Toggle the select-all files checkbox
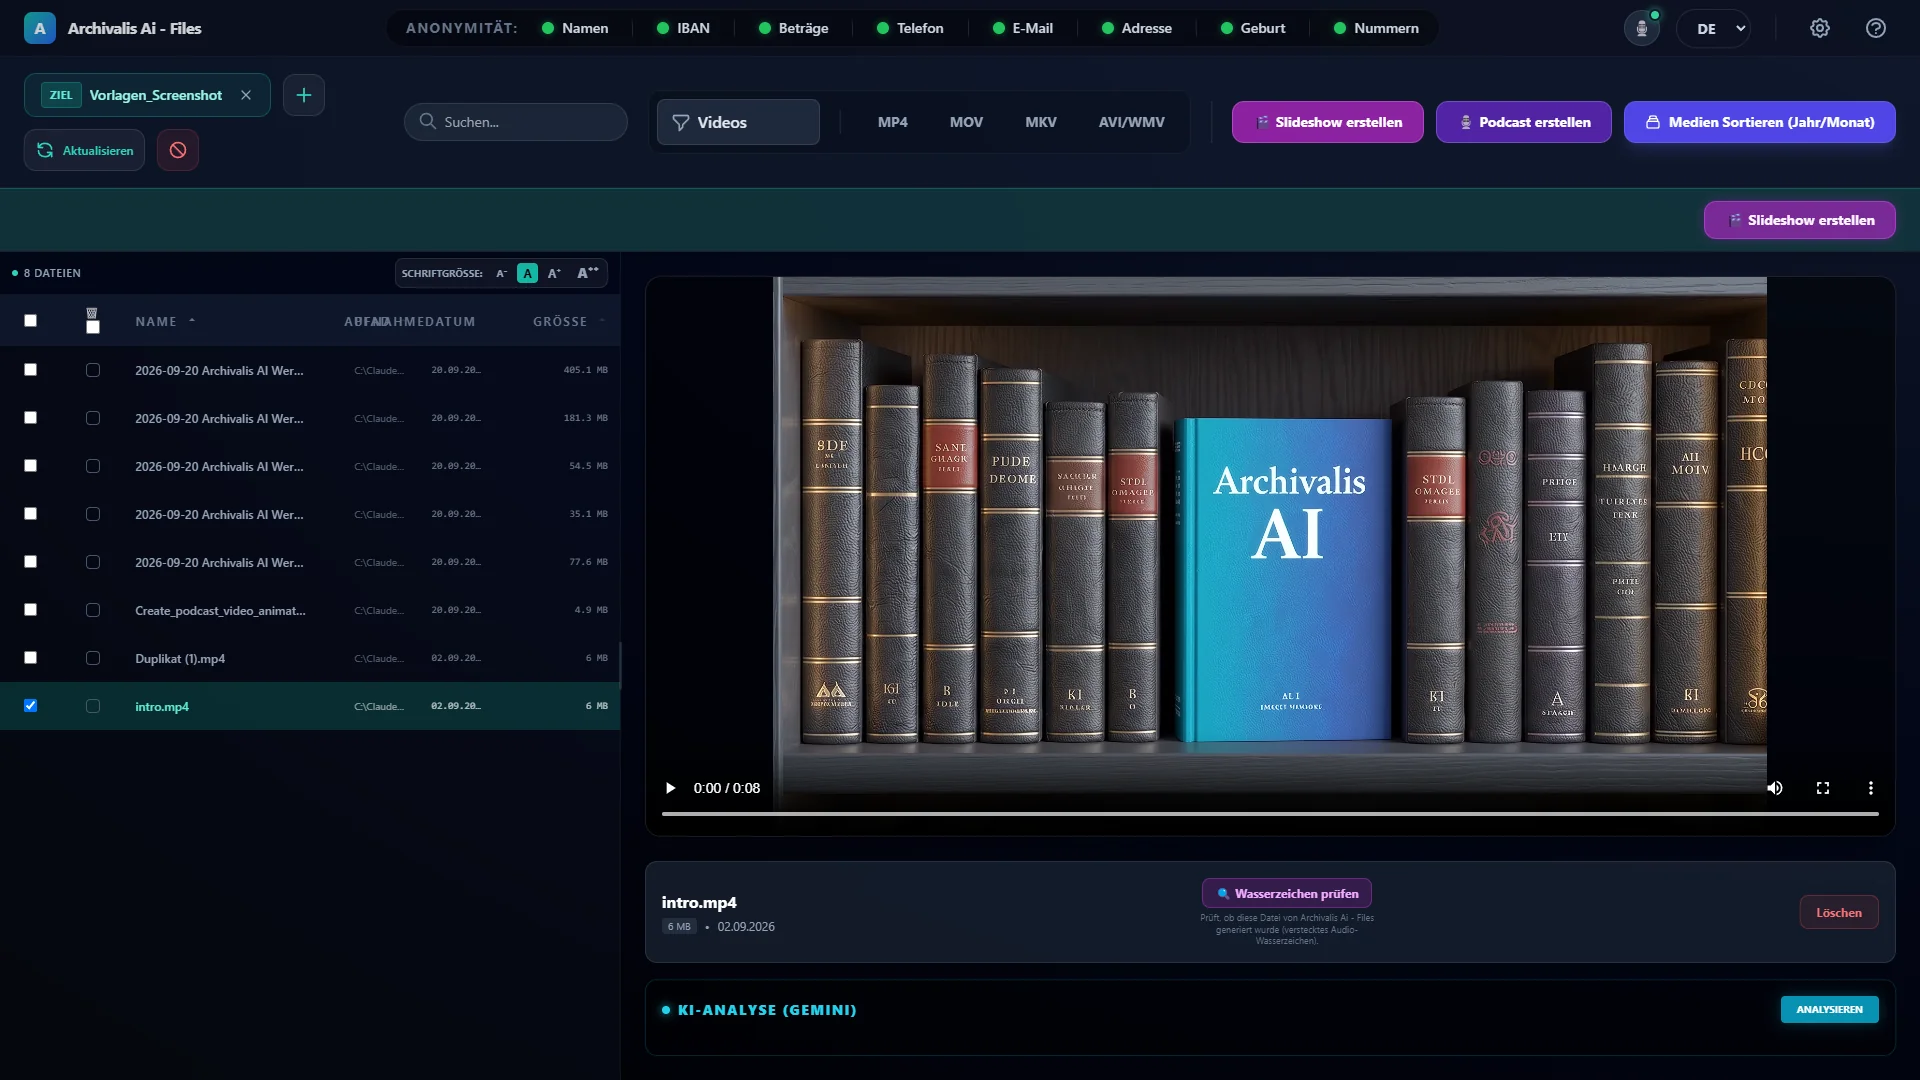This screenshot has width=1920, height=1080. [x=30, y=320]
